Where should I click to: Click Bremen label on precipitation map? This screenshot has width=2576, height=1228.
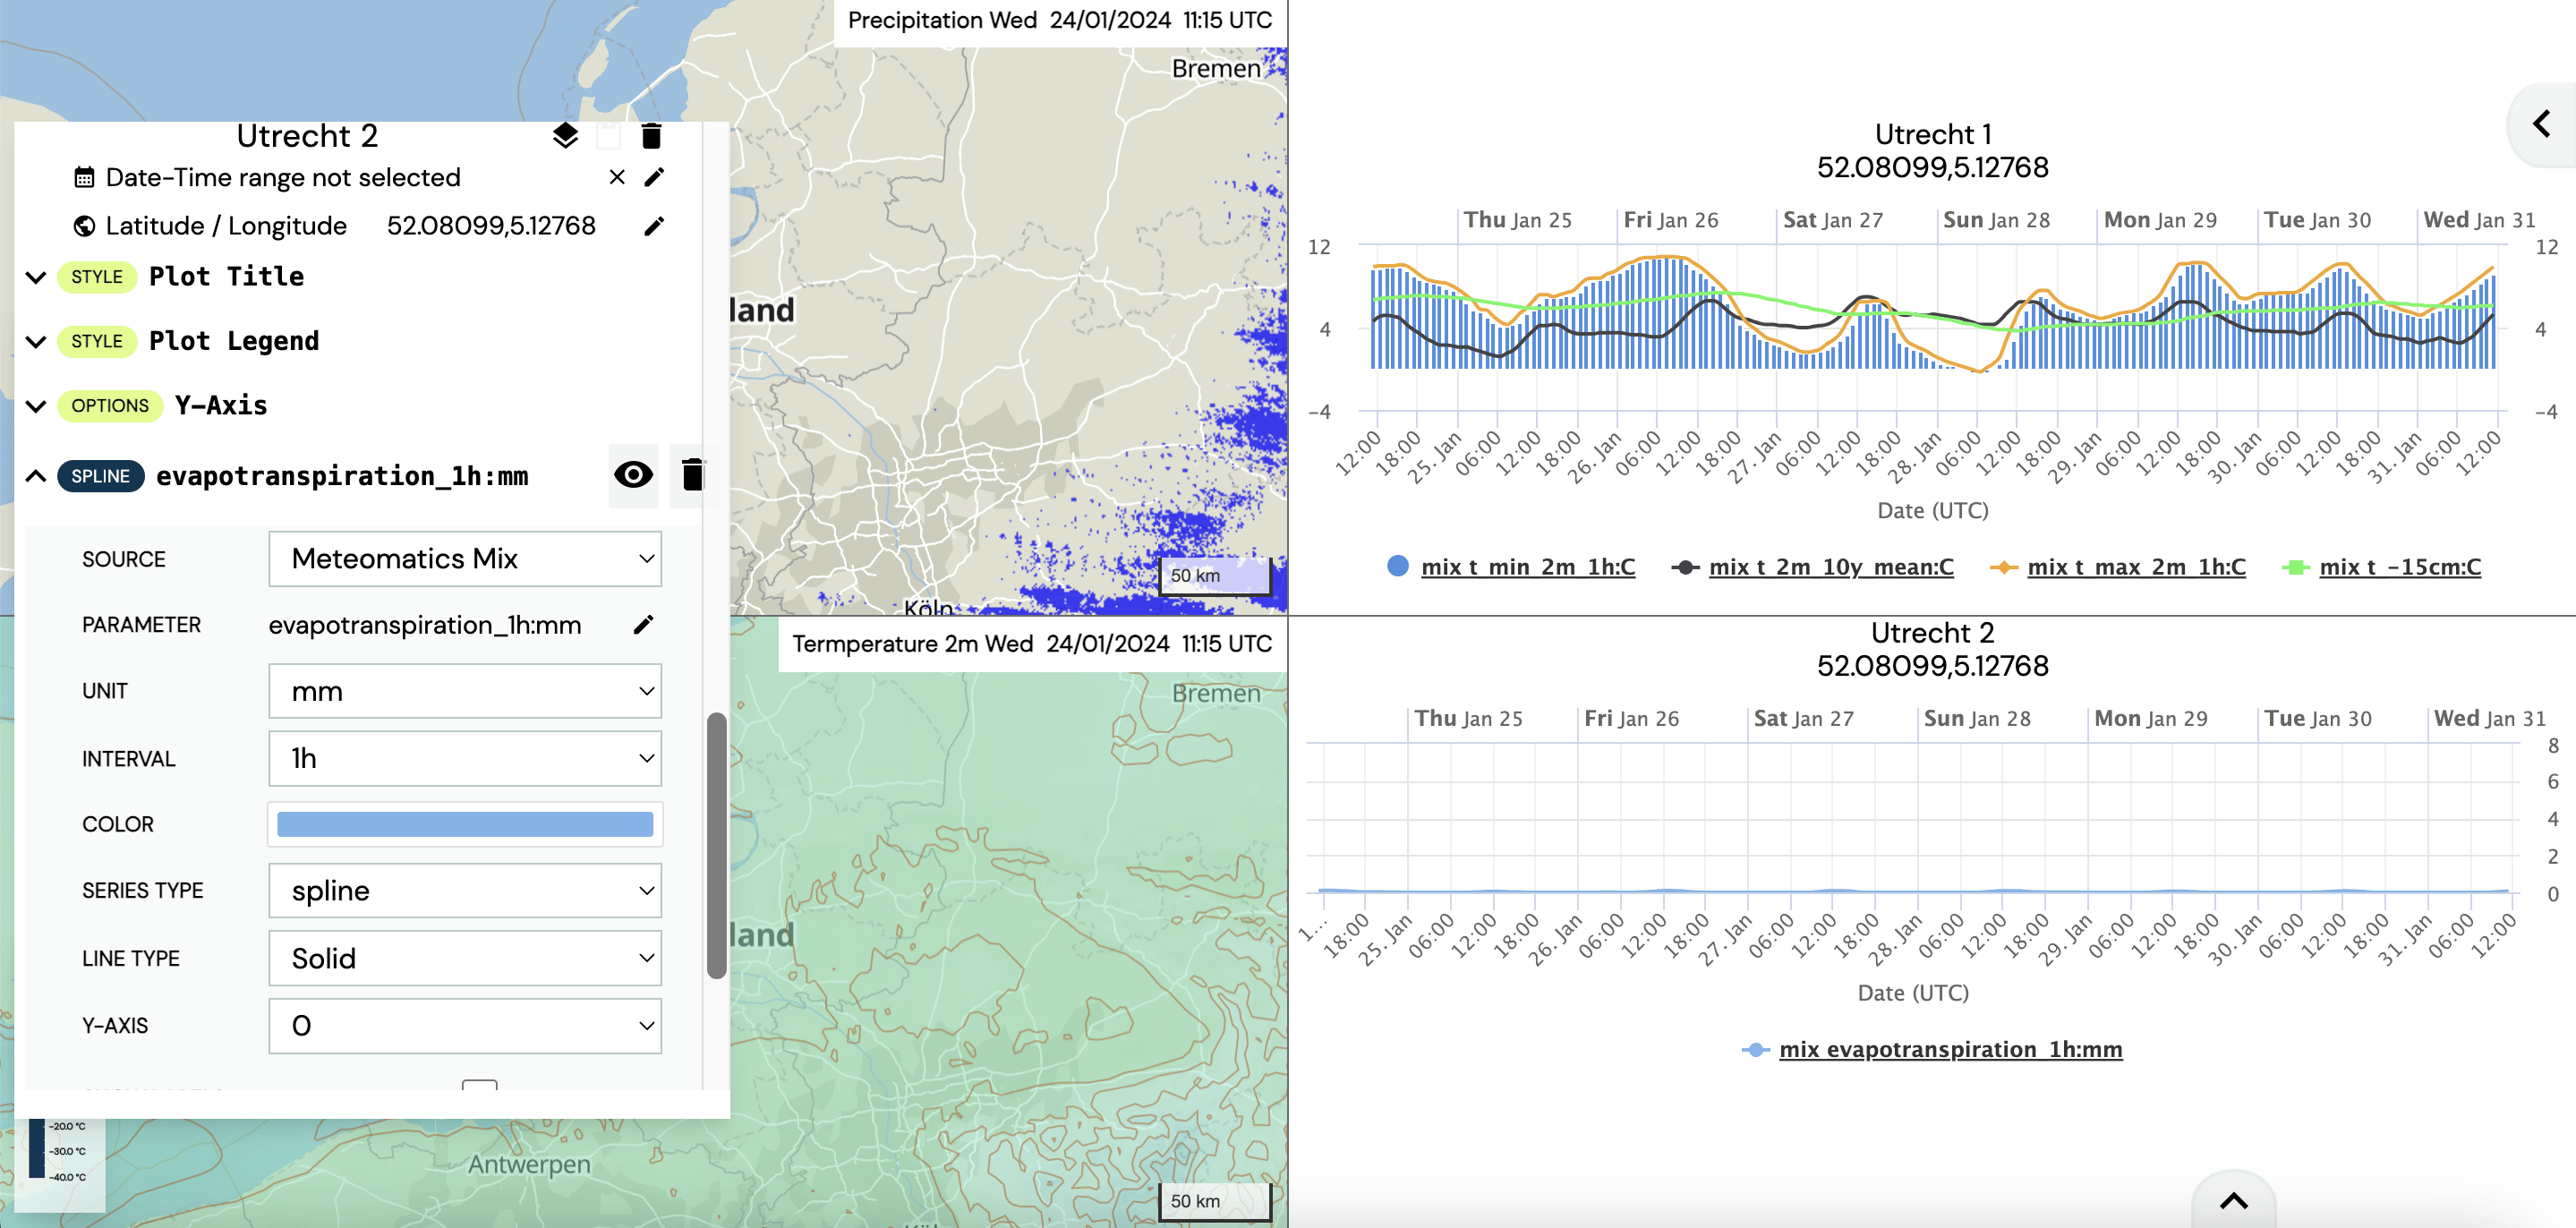pyautogui.click(x=1216, y=69)
